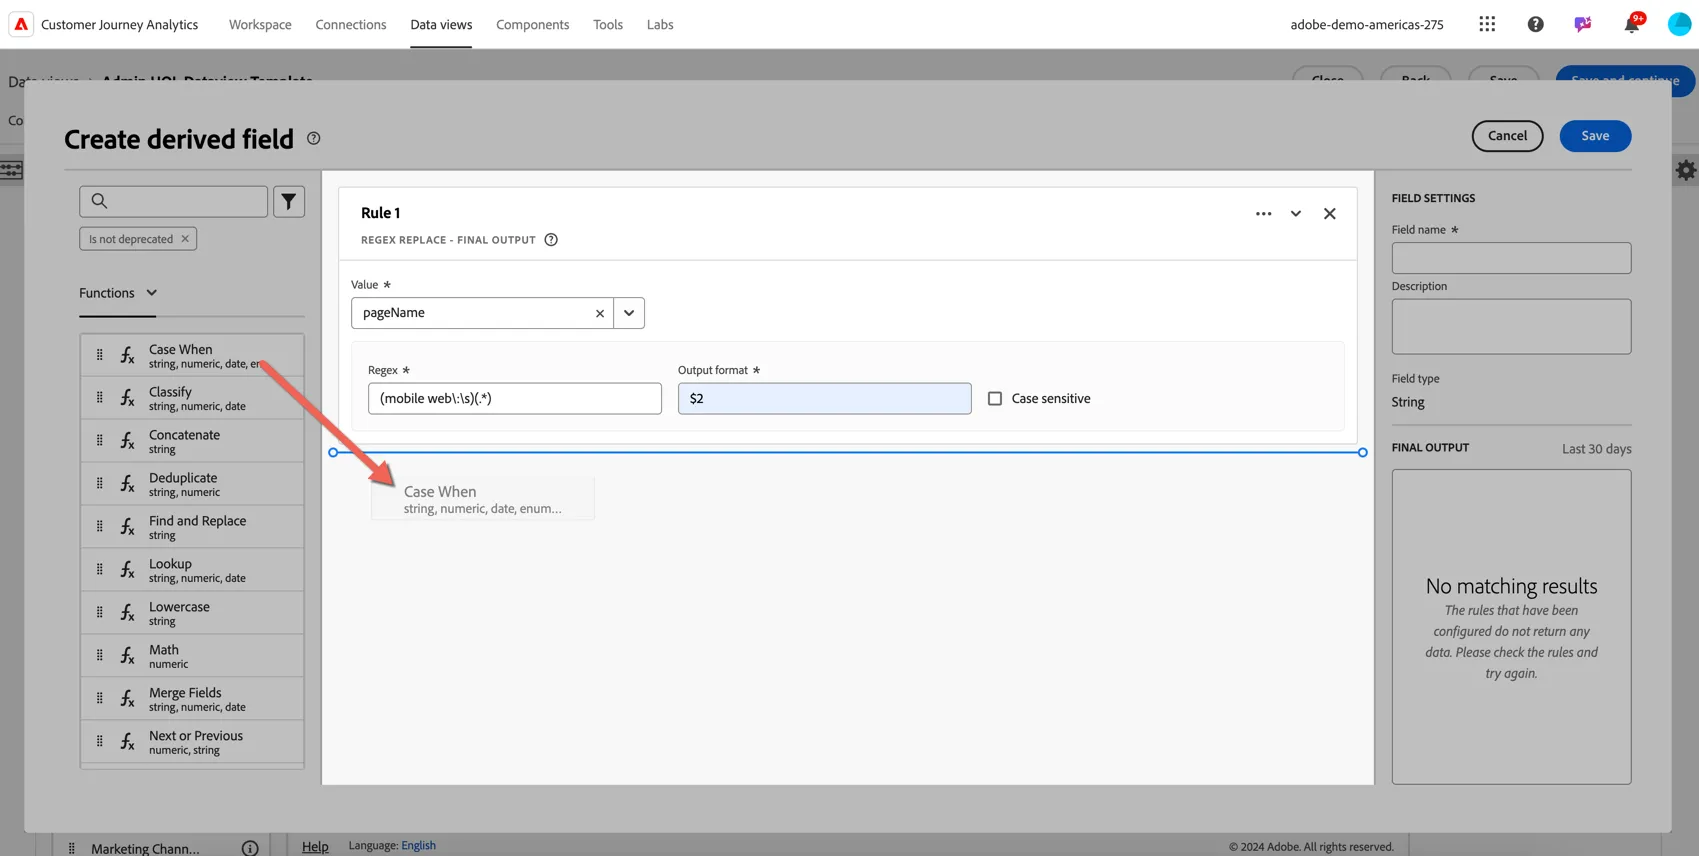Viewport: 1699px width, 856px height.
Task: Click the Adobe logo icon
Action: click(21, 24)
